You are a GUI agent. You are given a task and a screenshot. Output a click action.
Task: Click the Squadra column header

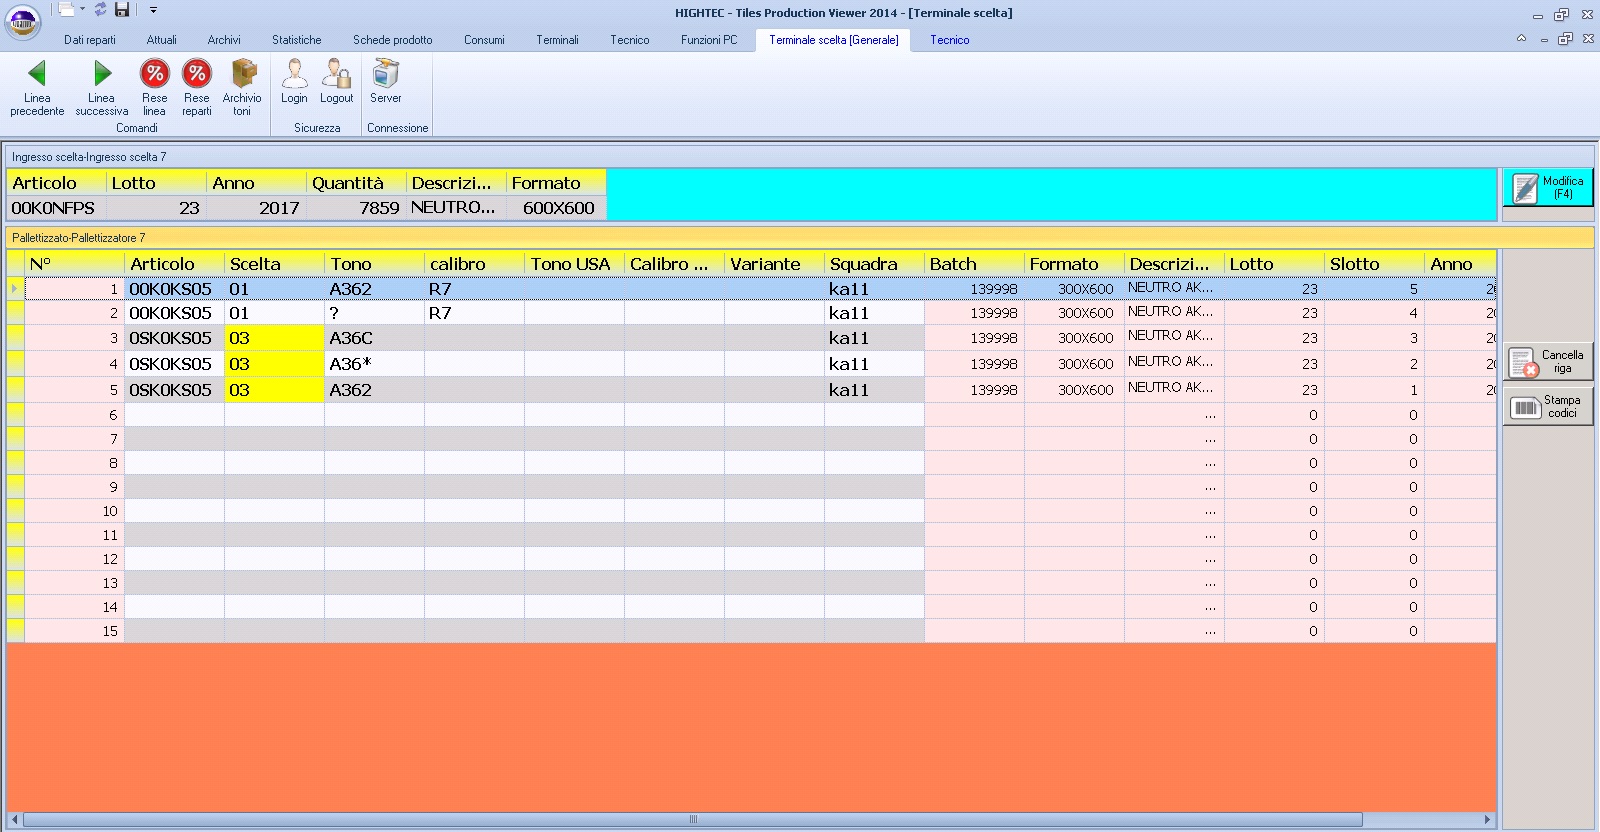click(x=874, y=264)
